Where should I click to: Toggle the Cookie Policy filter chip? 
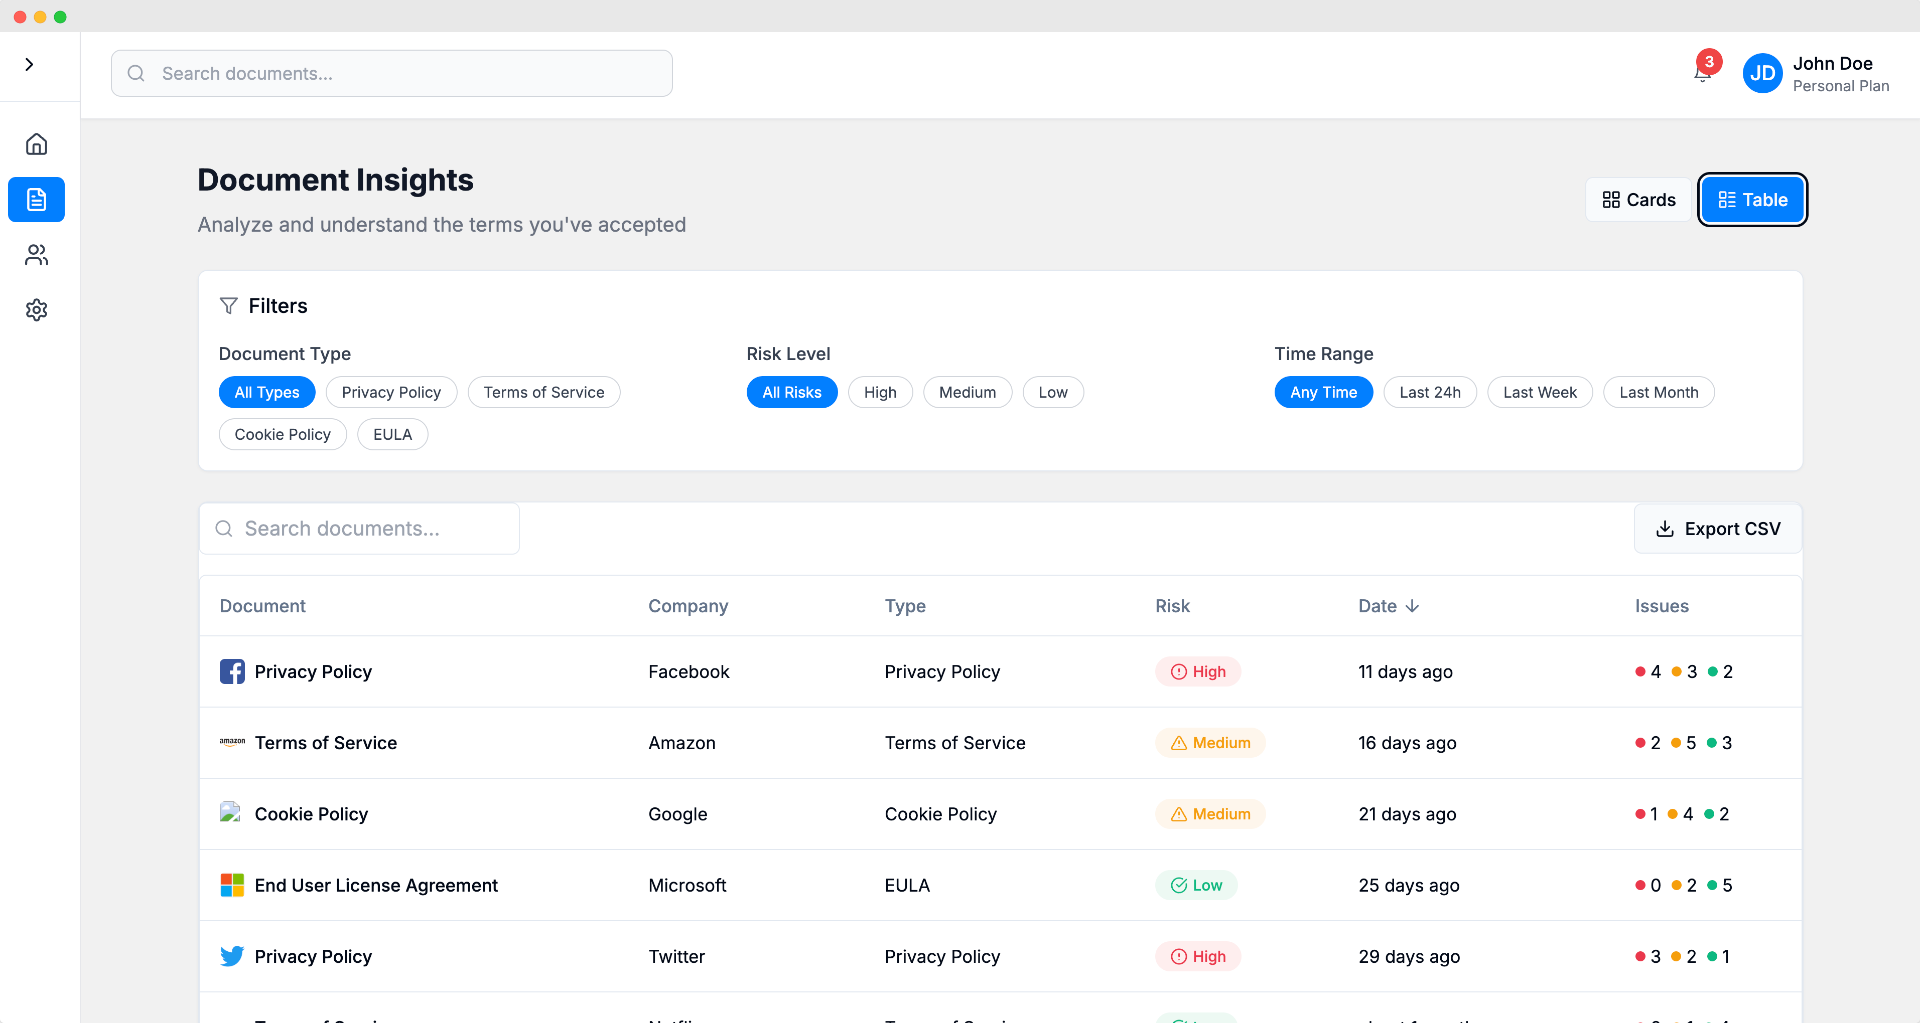(x=283, y=435)
